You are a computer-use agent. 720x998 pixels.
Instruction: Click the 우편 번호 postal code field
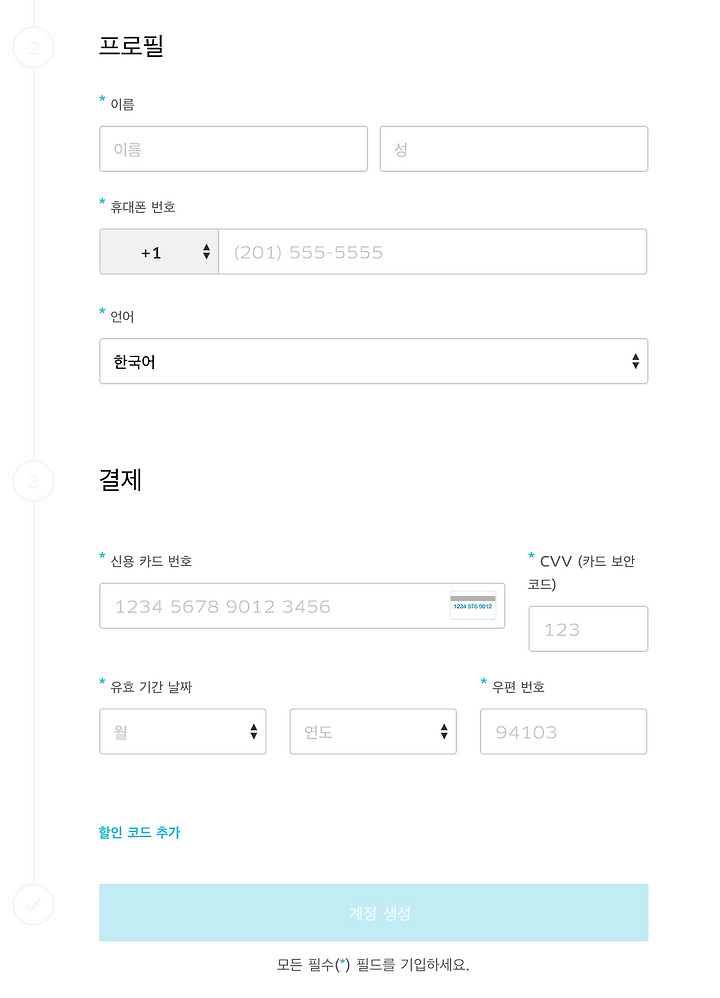pos(563,731)
